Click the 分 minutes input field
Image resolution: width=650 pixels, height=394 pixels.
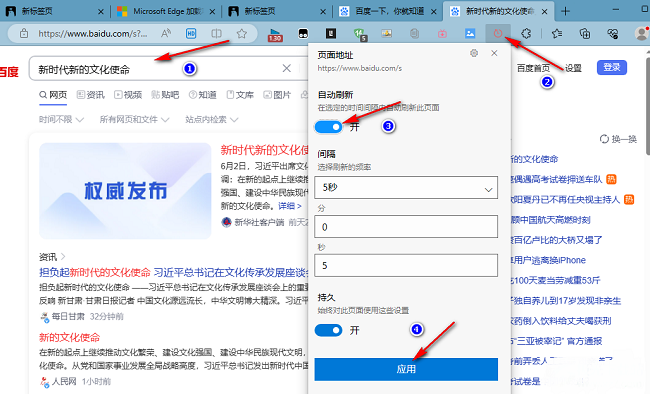click(406, 226)
